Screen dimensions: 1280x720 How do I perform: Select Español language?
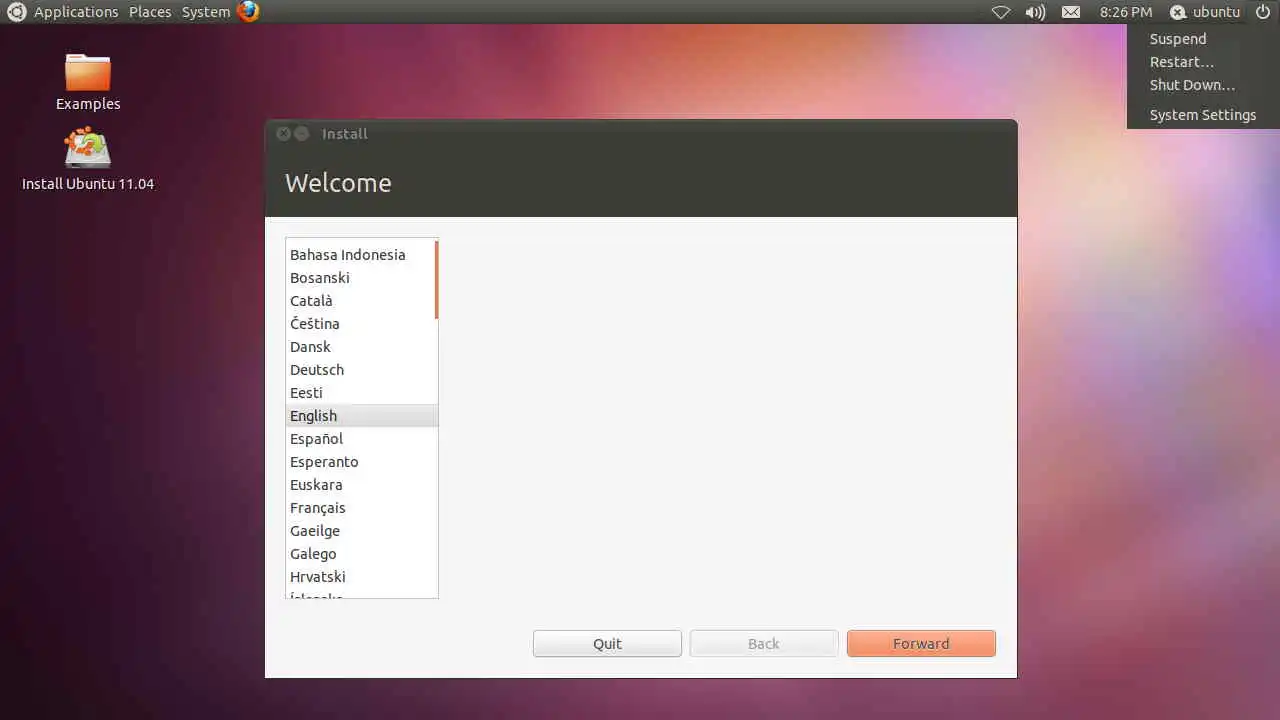click(x=360, y=439)
